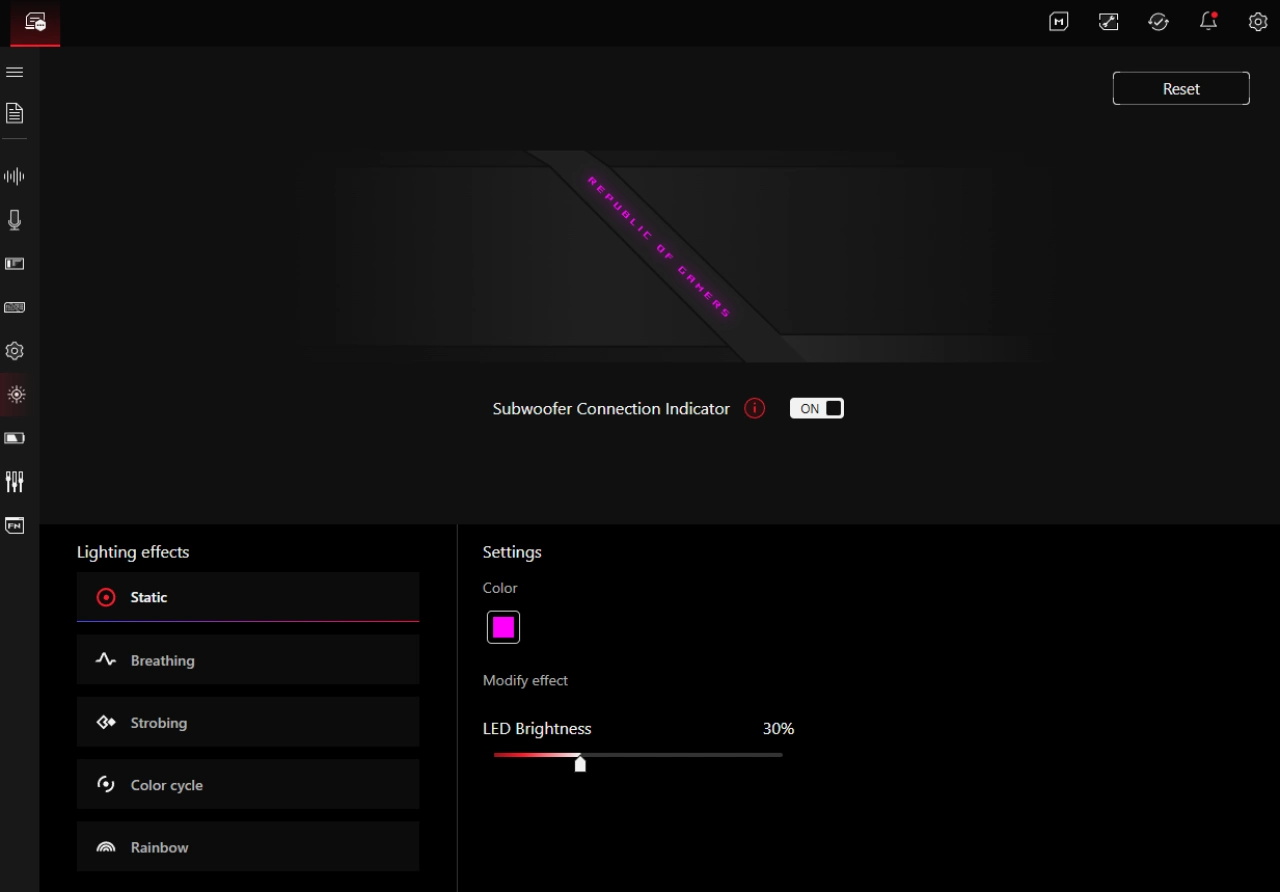
Task: Open the magenta color swatch picker
Action: (x=503, y=627)
